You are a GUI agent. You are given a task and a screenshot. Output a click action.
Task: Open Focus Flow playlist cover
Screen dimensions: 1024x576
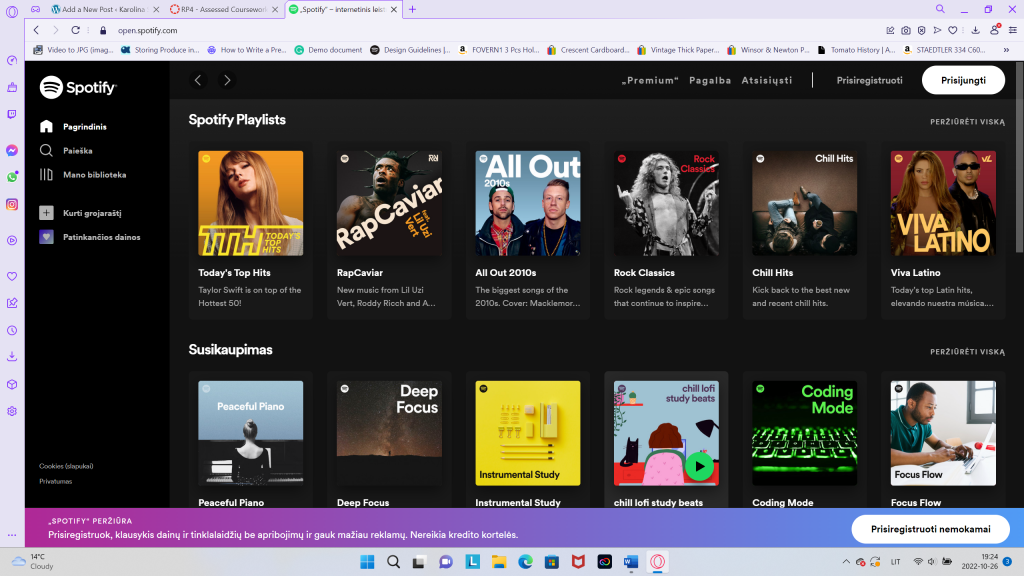click(943, 433)
